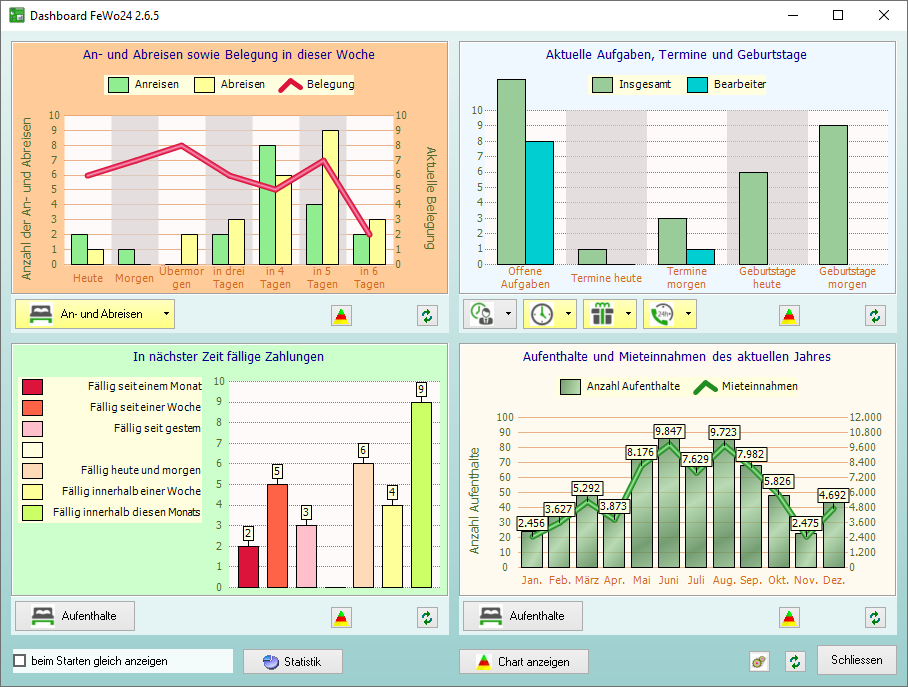Open chart icon under tasks and birthdays panel

(790, 316)
